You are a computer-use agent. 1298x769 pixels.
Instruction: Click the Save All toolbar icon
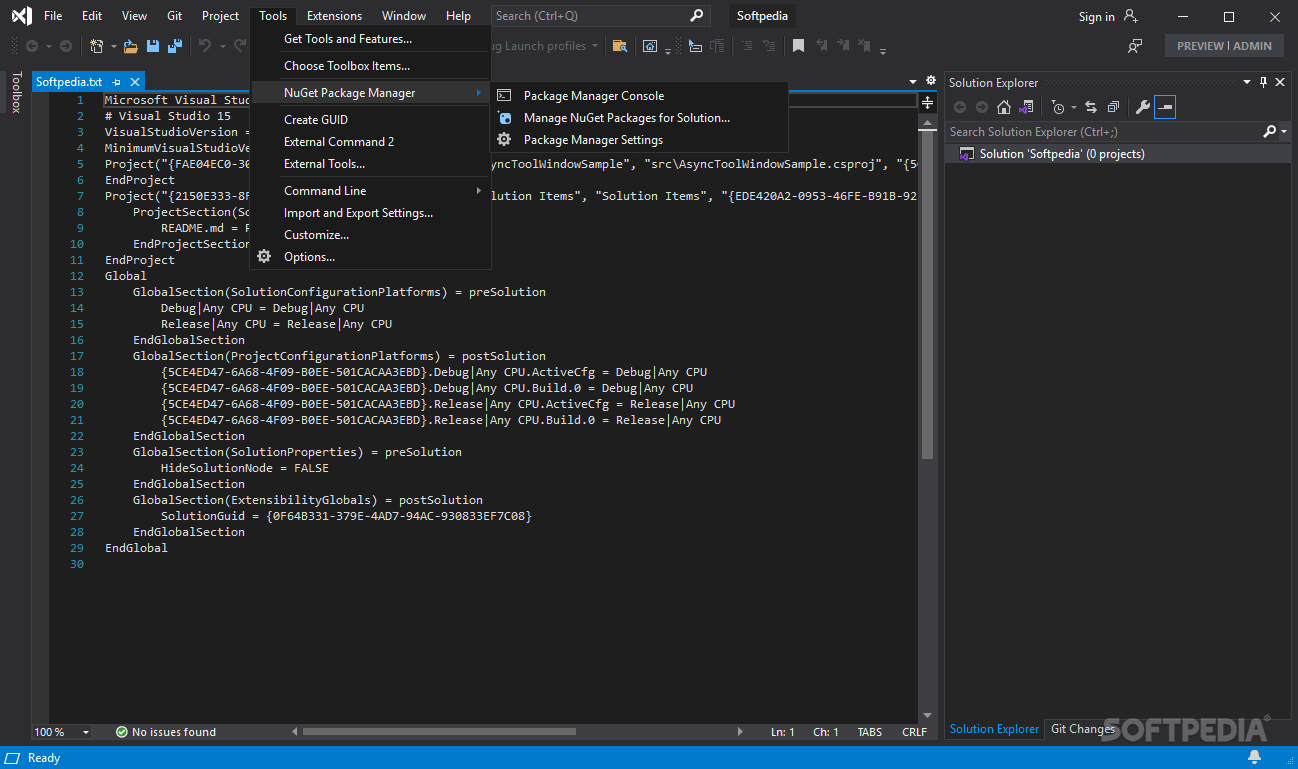pos(175,46)
